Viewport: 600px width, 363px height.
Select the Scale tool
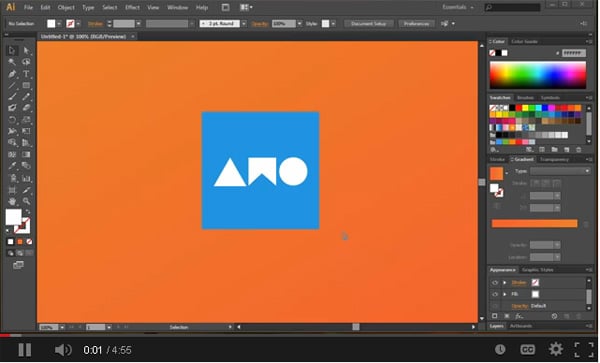click(26, 120)
